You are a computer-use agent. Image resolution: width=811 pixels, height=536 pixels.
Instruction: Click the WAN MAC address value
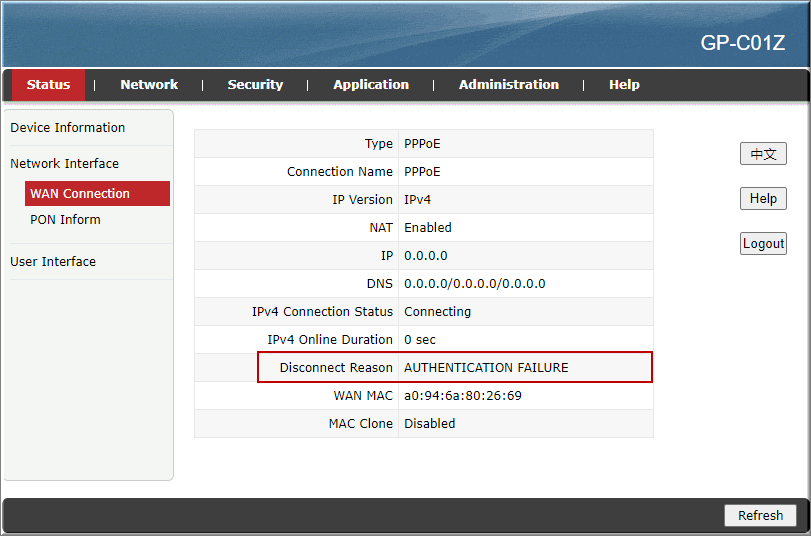462,396
